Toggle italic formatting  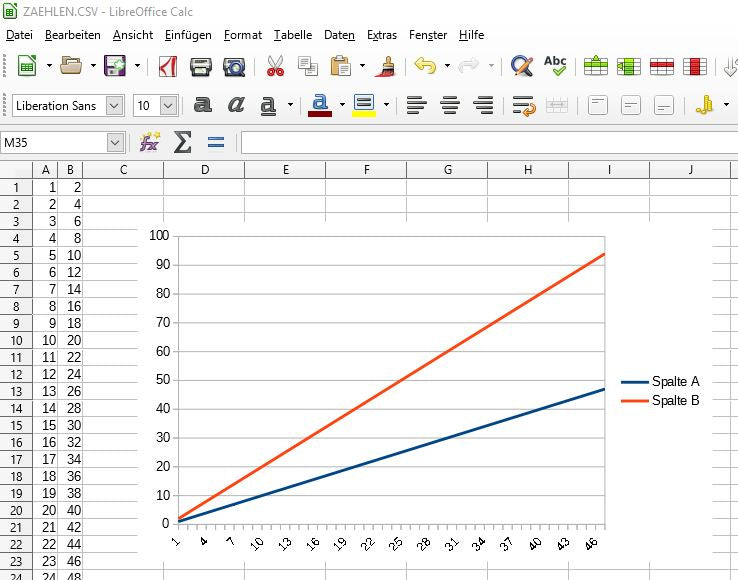click(x=236, y=105)
